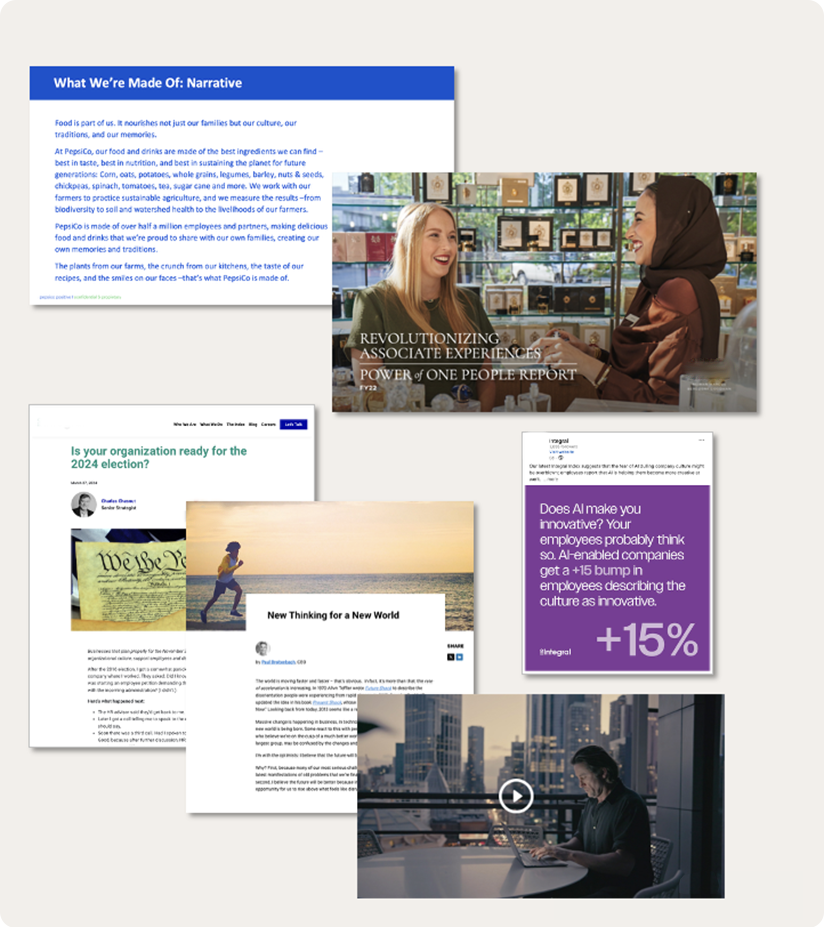Click the New Thinking for a New World title
The width and height of the screenshot is (824, 927).
coord(333,615)
